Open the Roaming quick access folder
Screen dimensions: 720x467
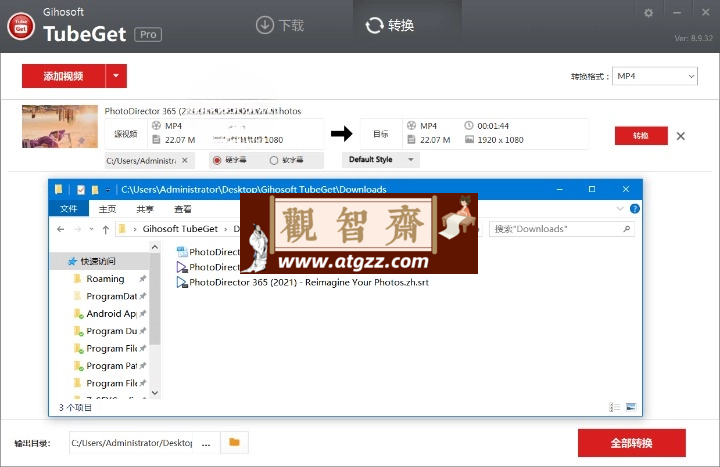(x=105, y=279)
